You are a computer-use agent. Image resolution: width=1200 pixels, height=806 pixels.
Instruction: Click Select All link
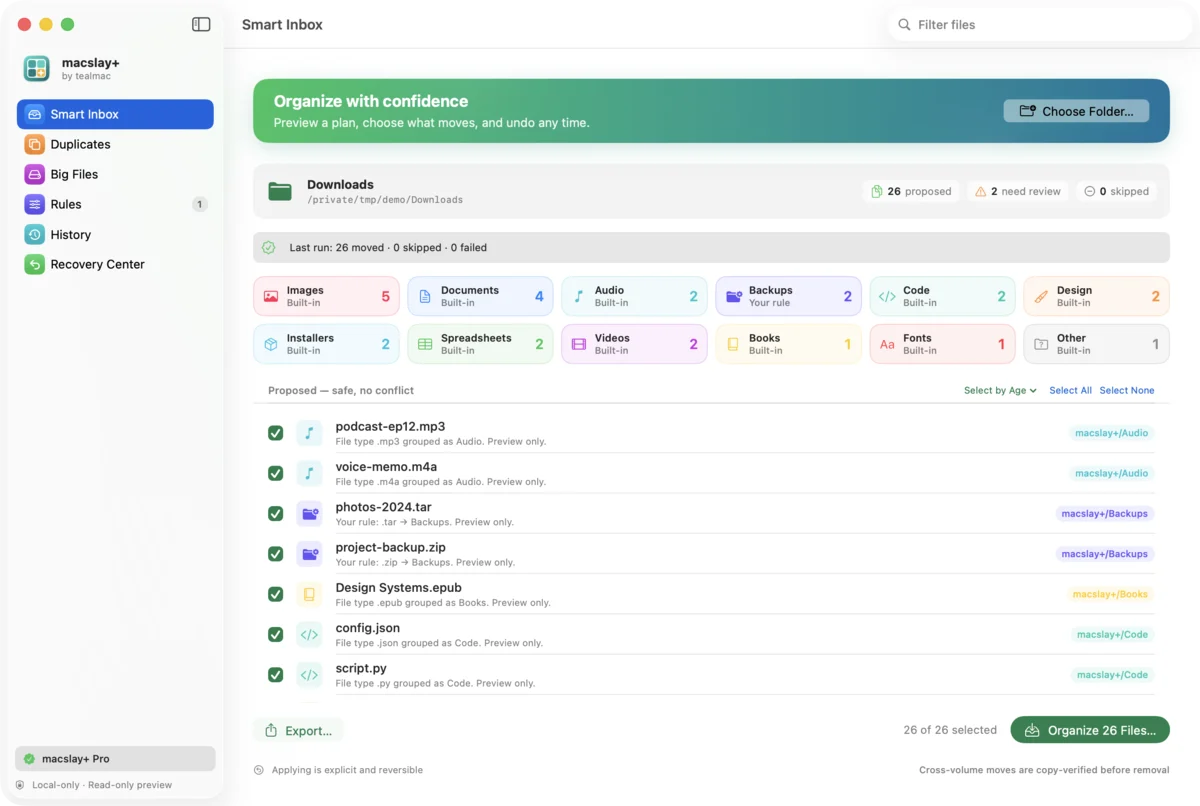point(1070,390)
